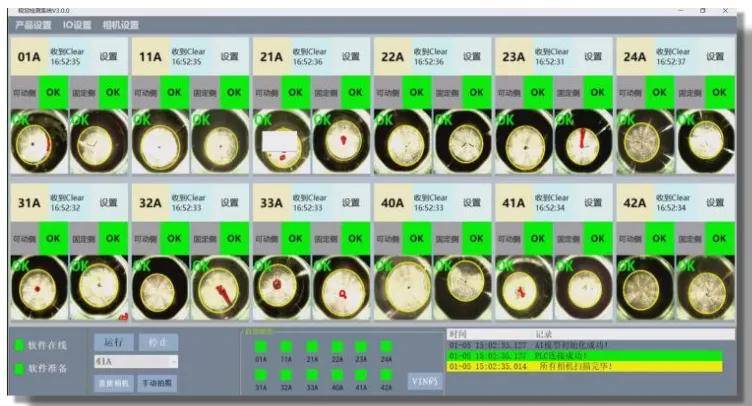Select the 22A camera status light
This screenshot has height=406, width=752.
click(x=337, y=347)
